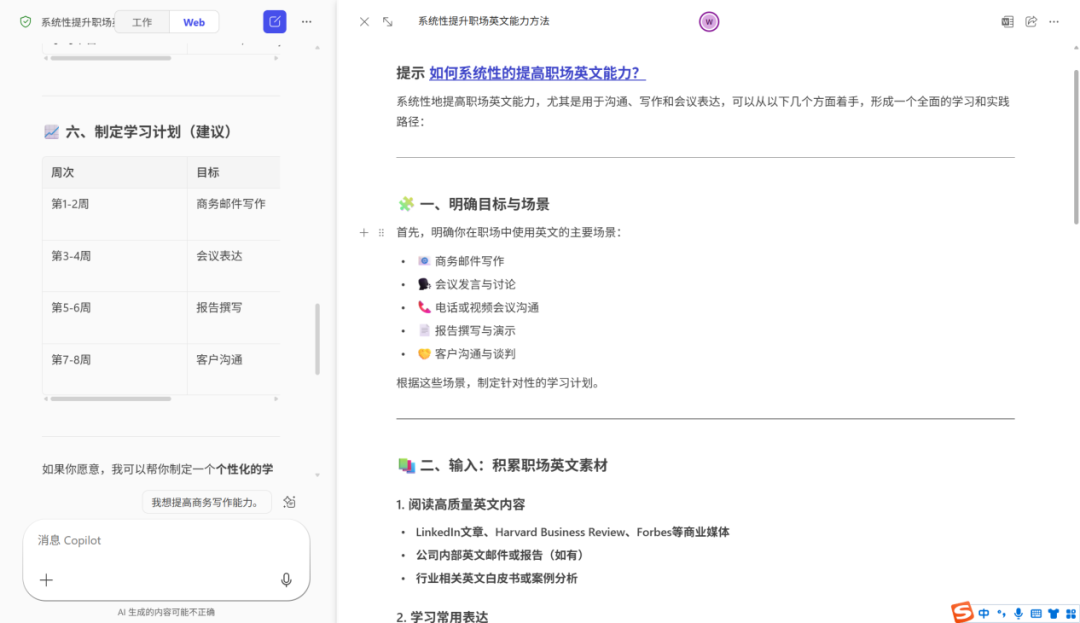Click the drag handle beside paragraph
Image resolution: width=1080 pixels, height=623 pixels.
381,232
